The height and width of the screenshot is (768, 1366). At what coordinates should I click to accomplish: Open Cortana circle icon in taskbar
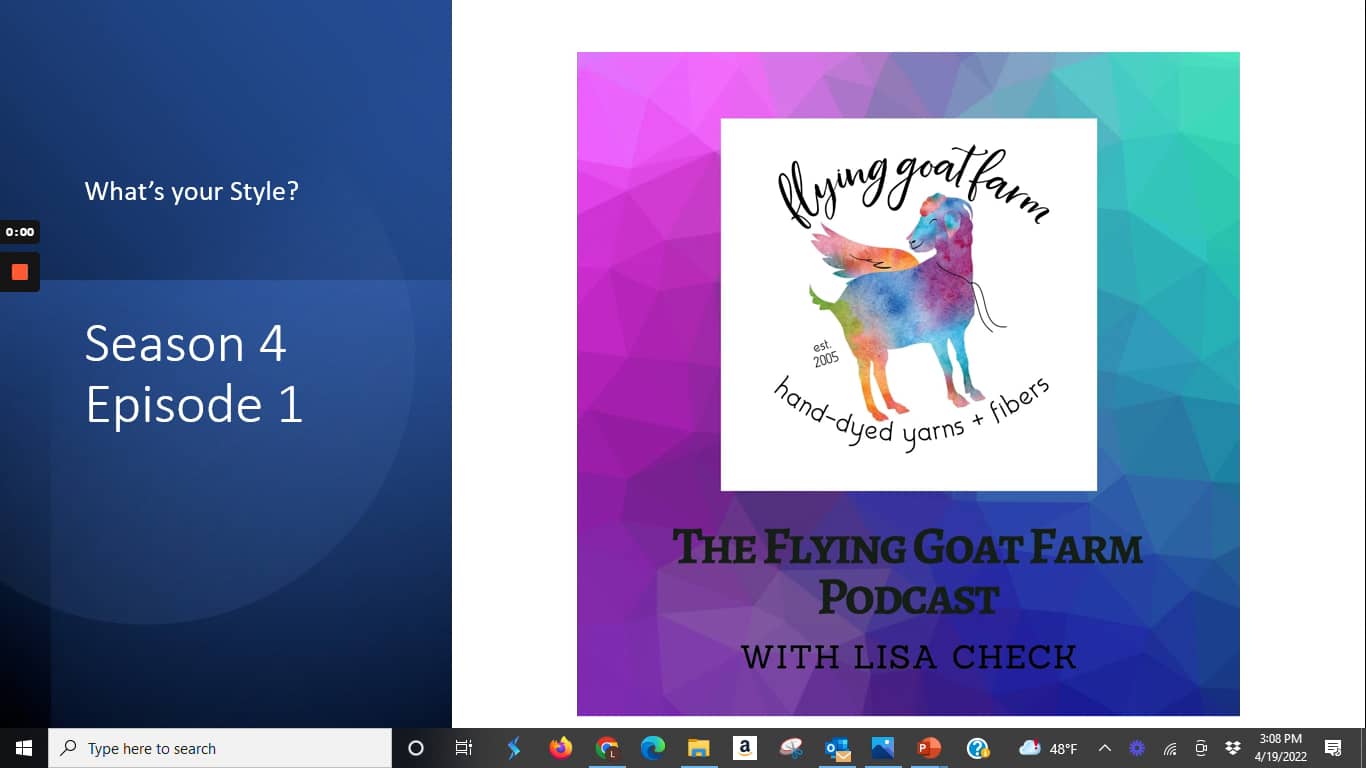point(416,748)
